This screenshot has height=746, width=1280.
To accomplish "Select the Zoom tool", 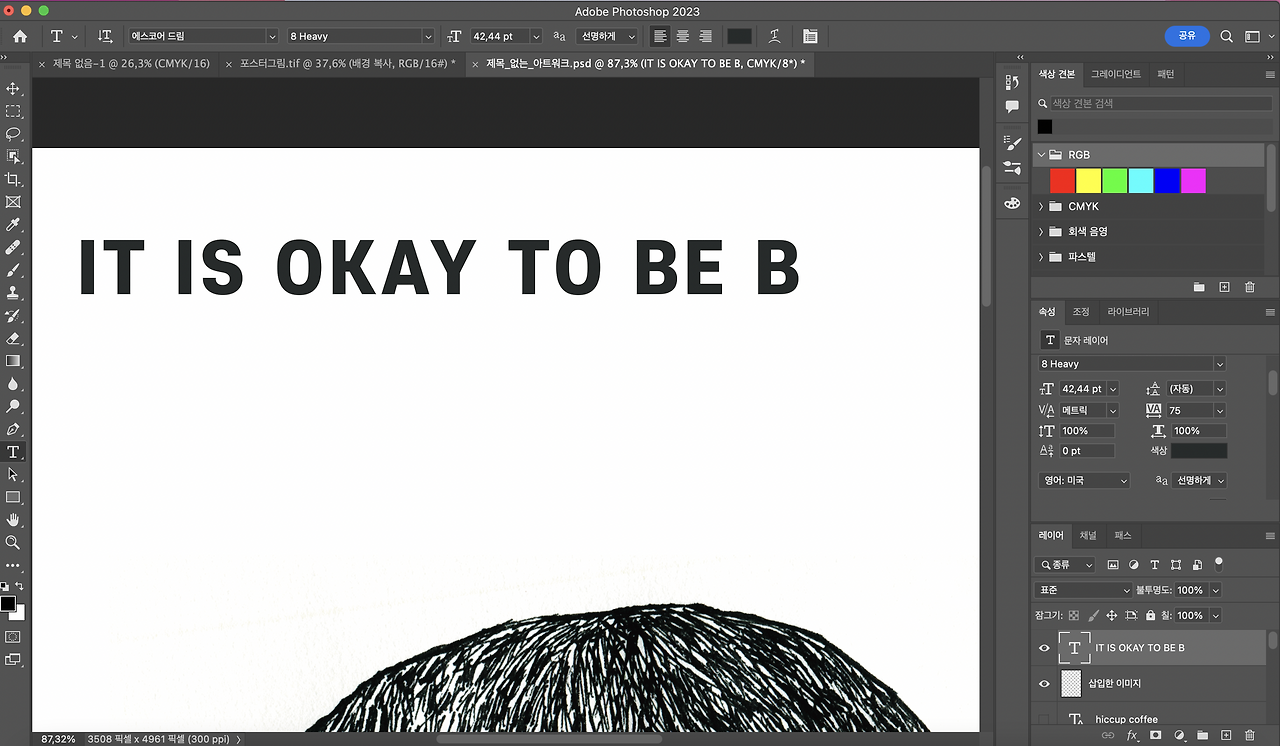I will click(13, 542).
